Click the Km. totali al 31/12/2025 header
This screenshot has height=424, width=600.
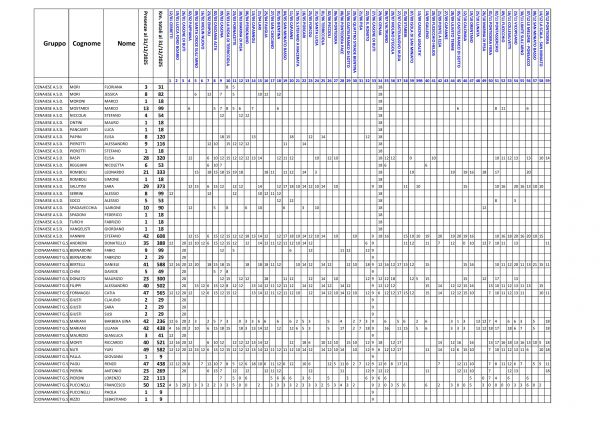pyautogui.click(x=160, y=45)
